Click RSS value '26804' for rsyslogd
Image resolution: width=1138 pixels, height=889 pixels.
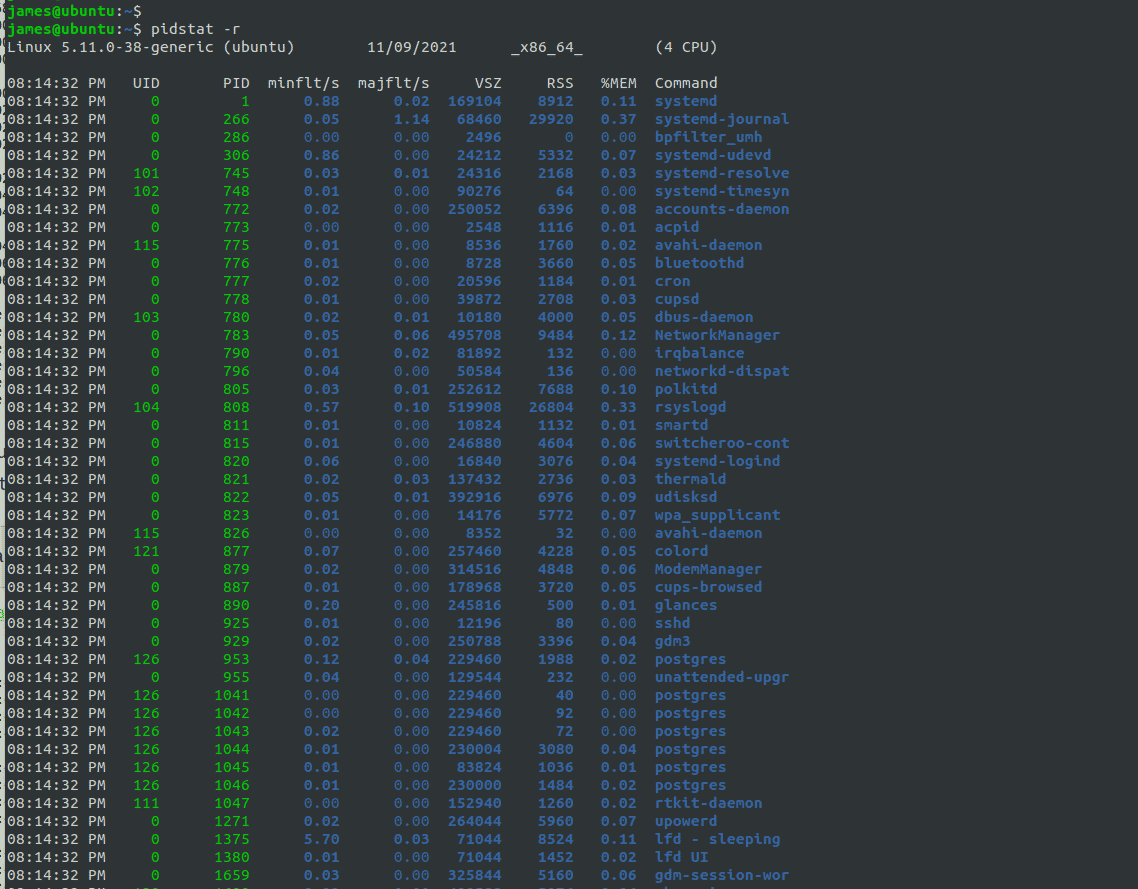click(x=551, y=407)
